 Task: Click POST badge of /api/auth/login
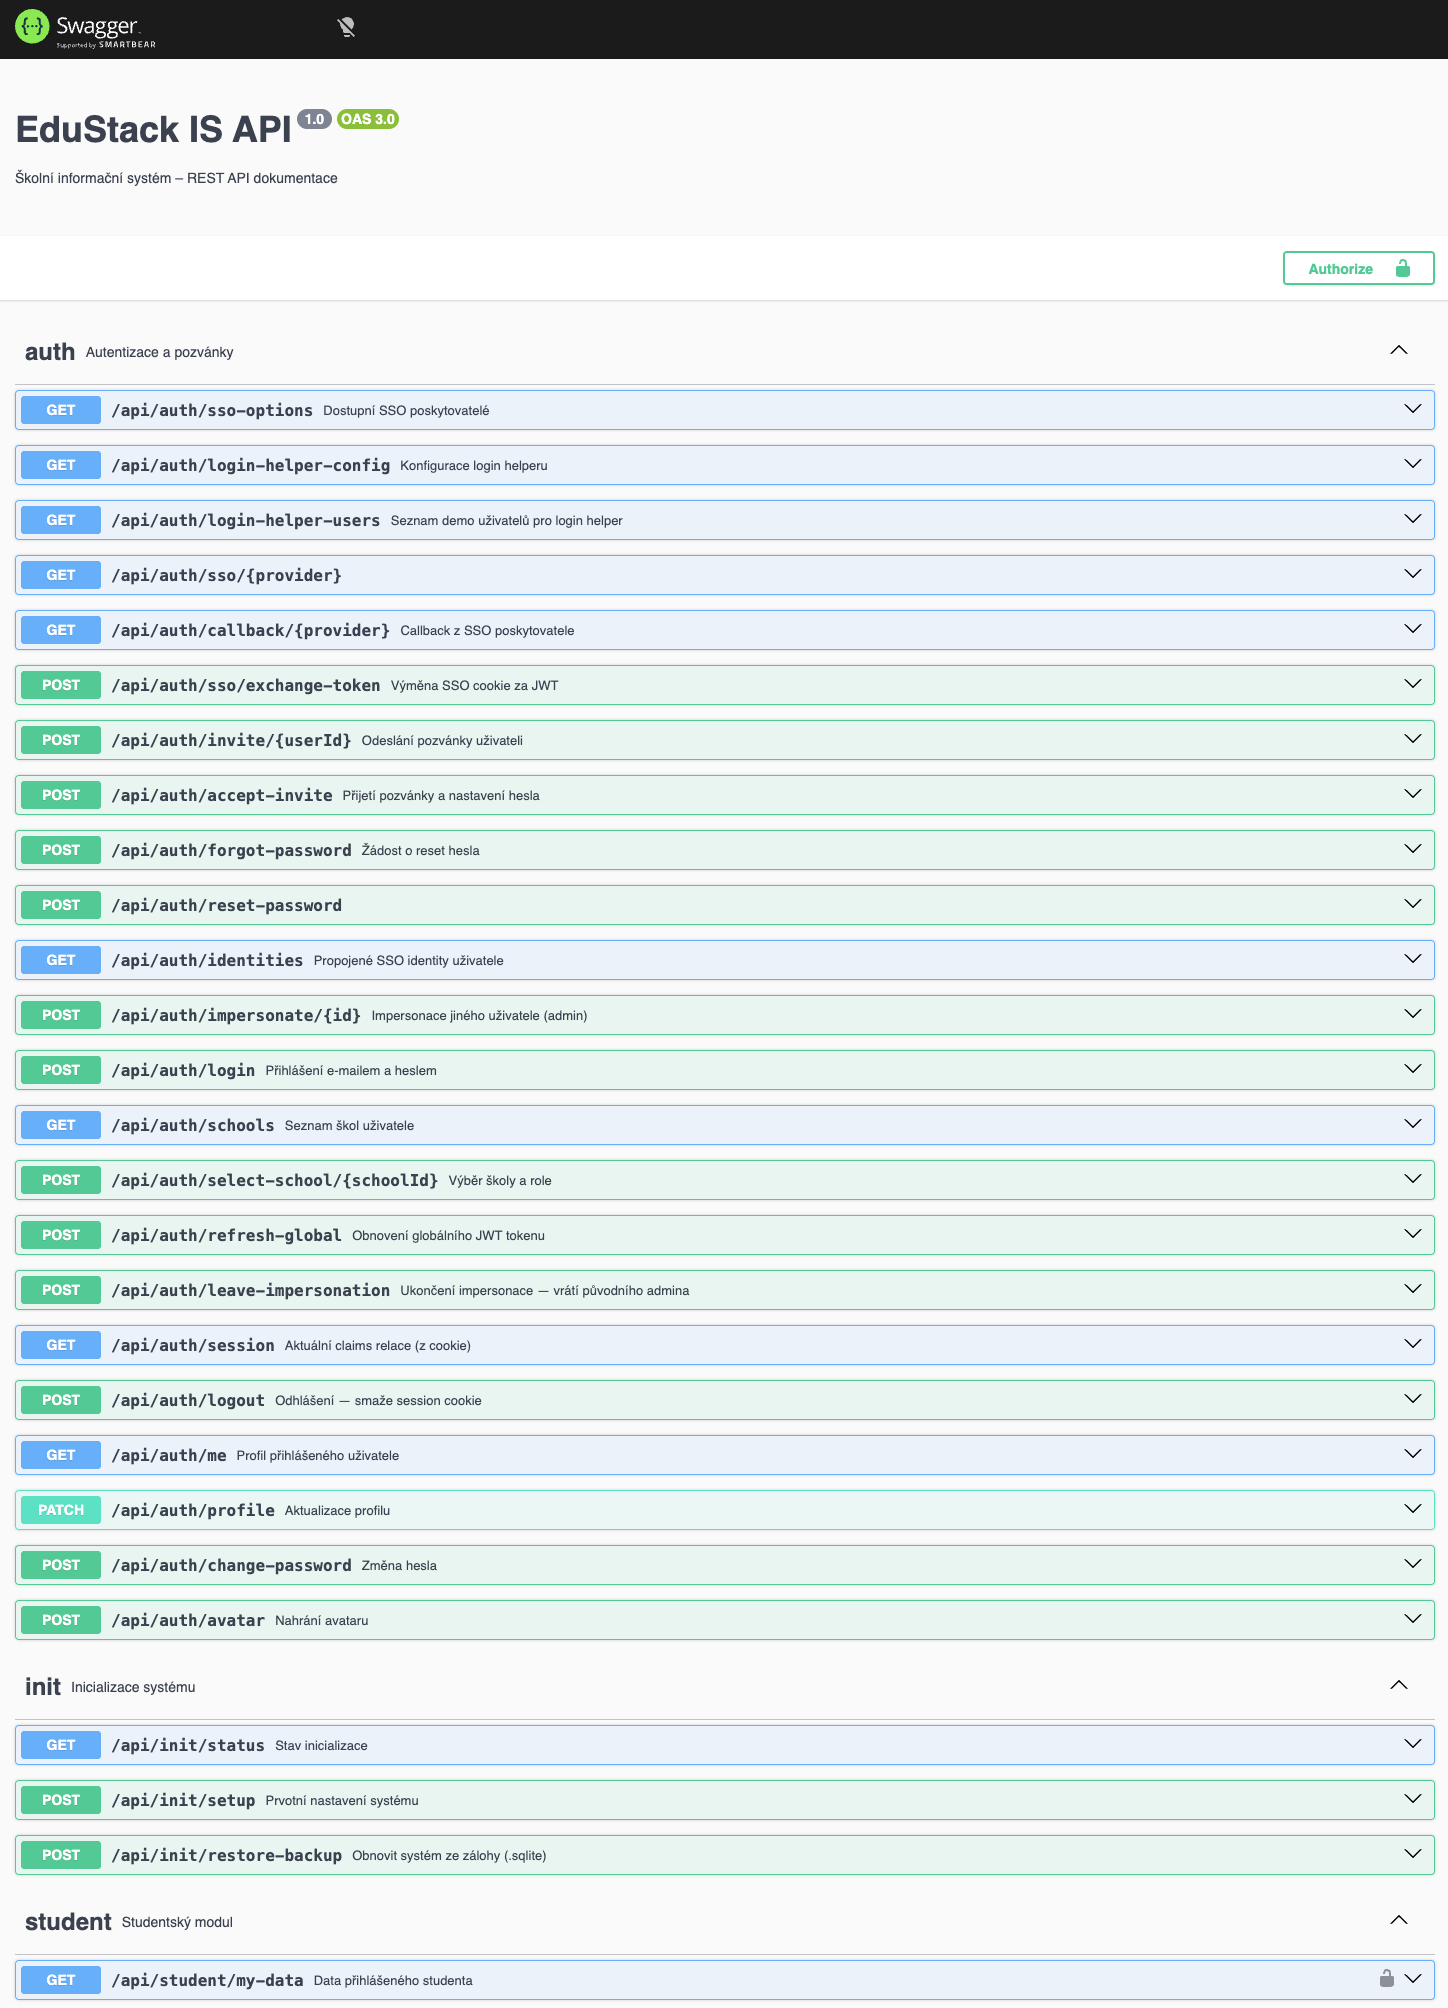[61, 1070]
